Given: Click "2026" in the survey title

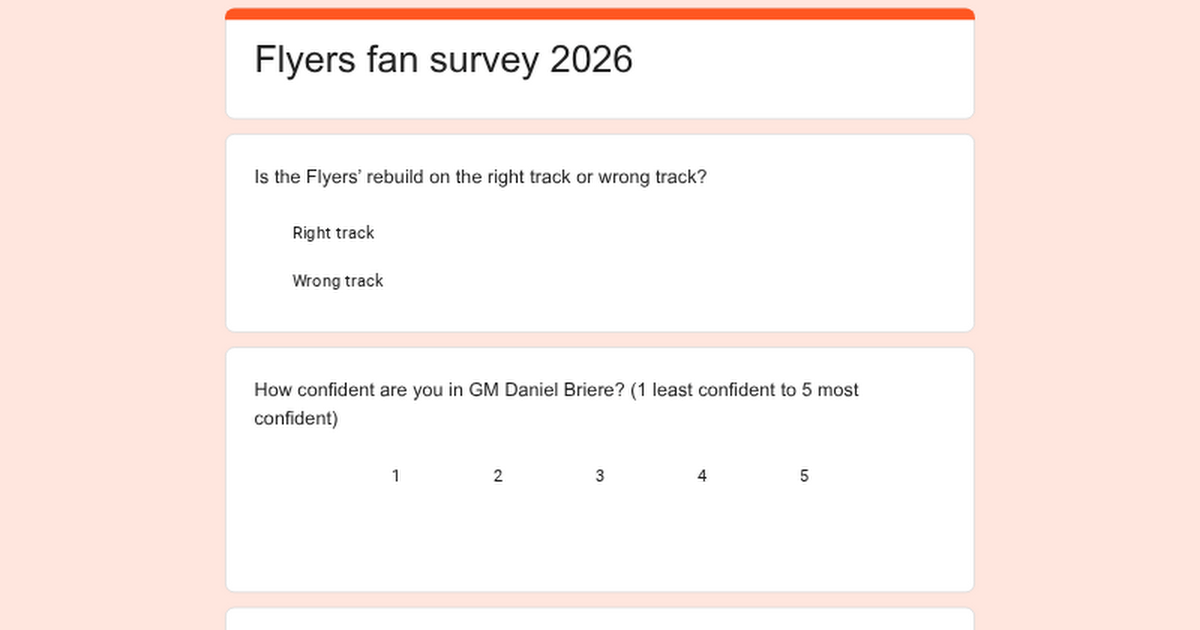Looking at the screenshot, I should coord(590,60).
